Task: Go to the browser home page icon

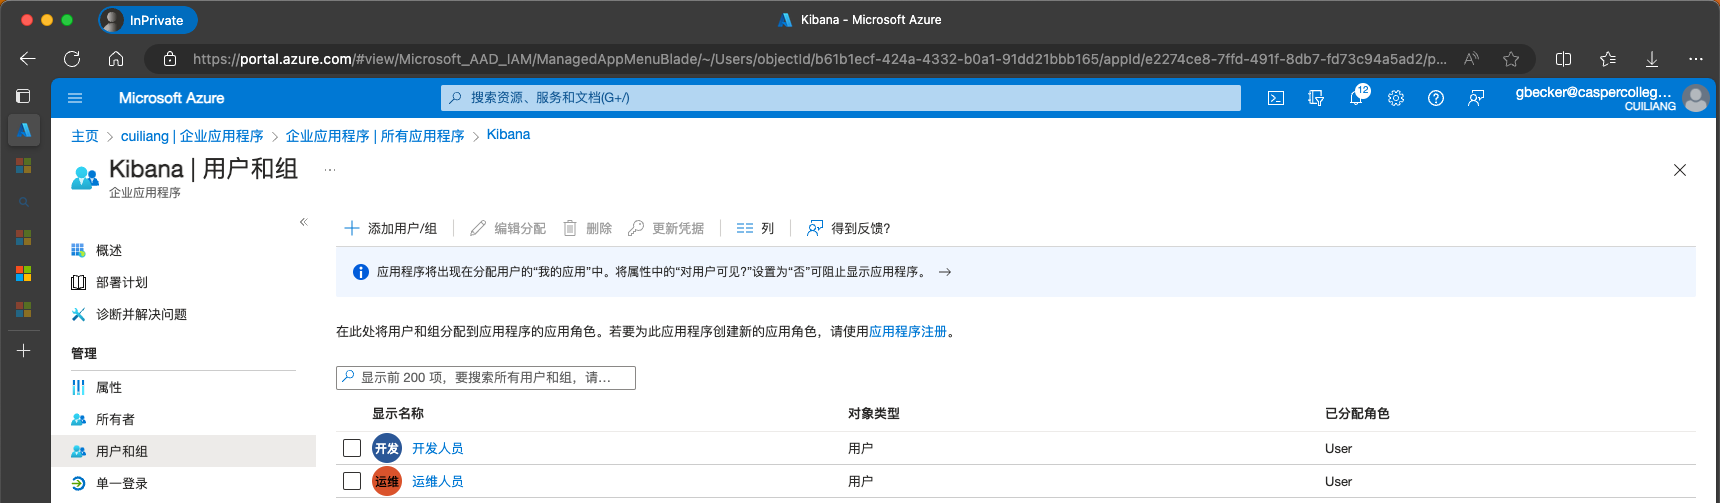Action: pyautogui.click(x=116, y=59)
